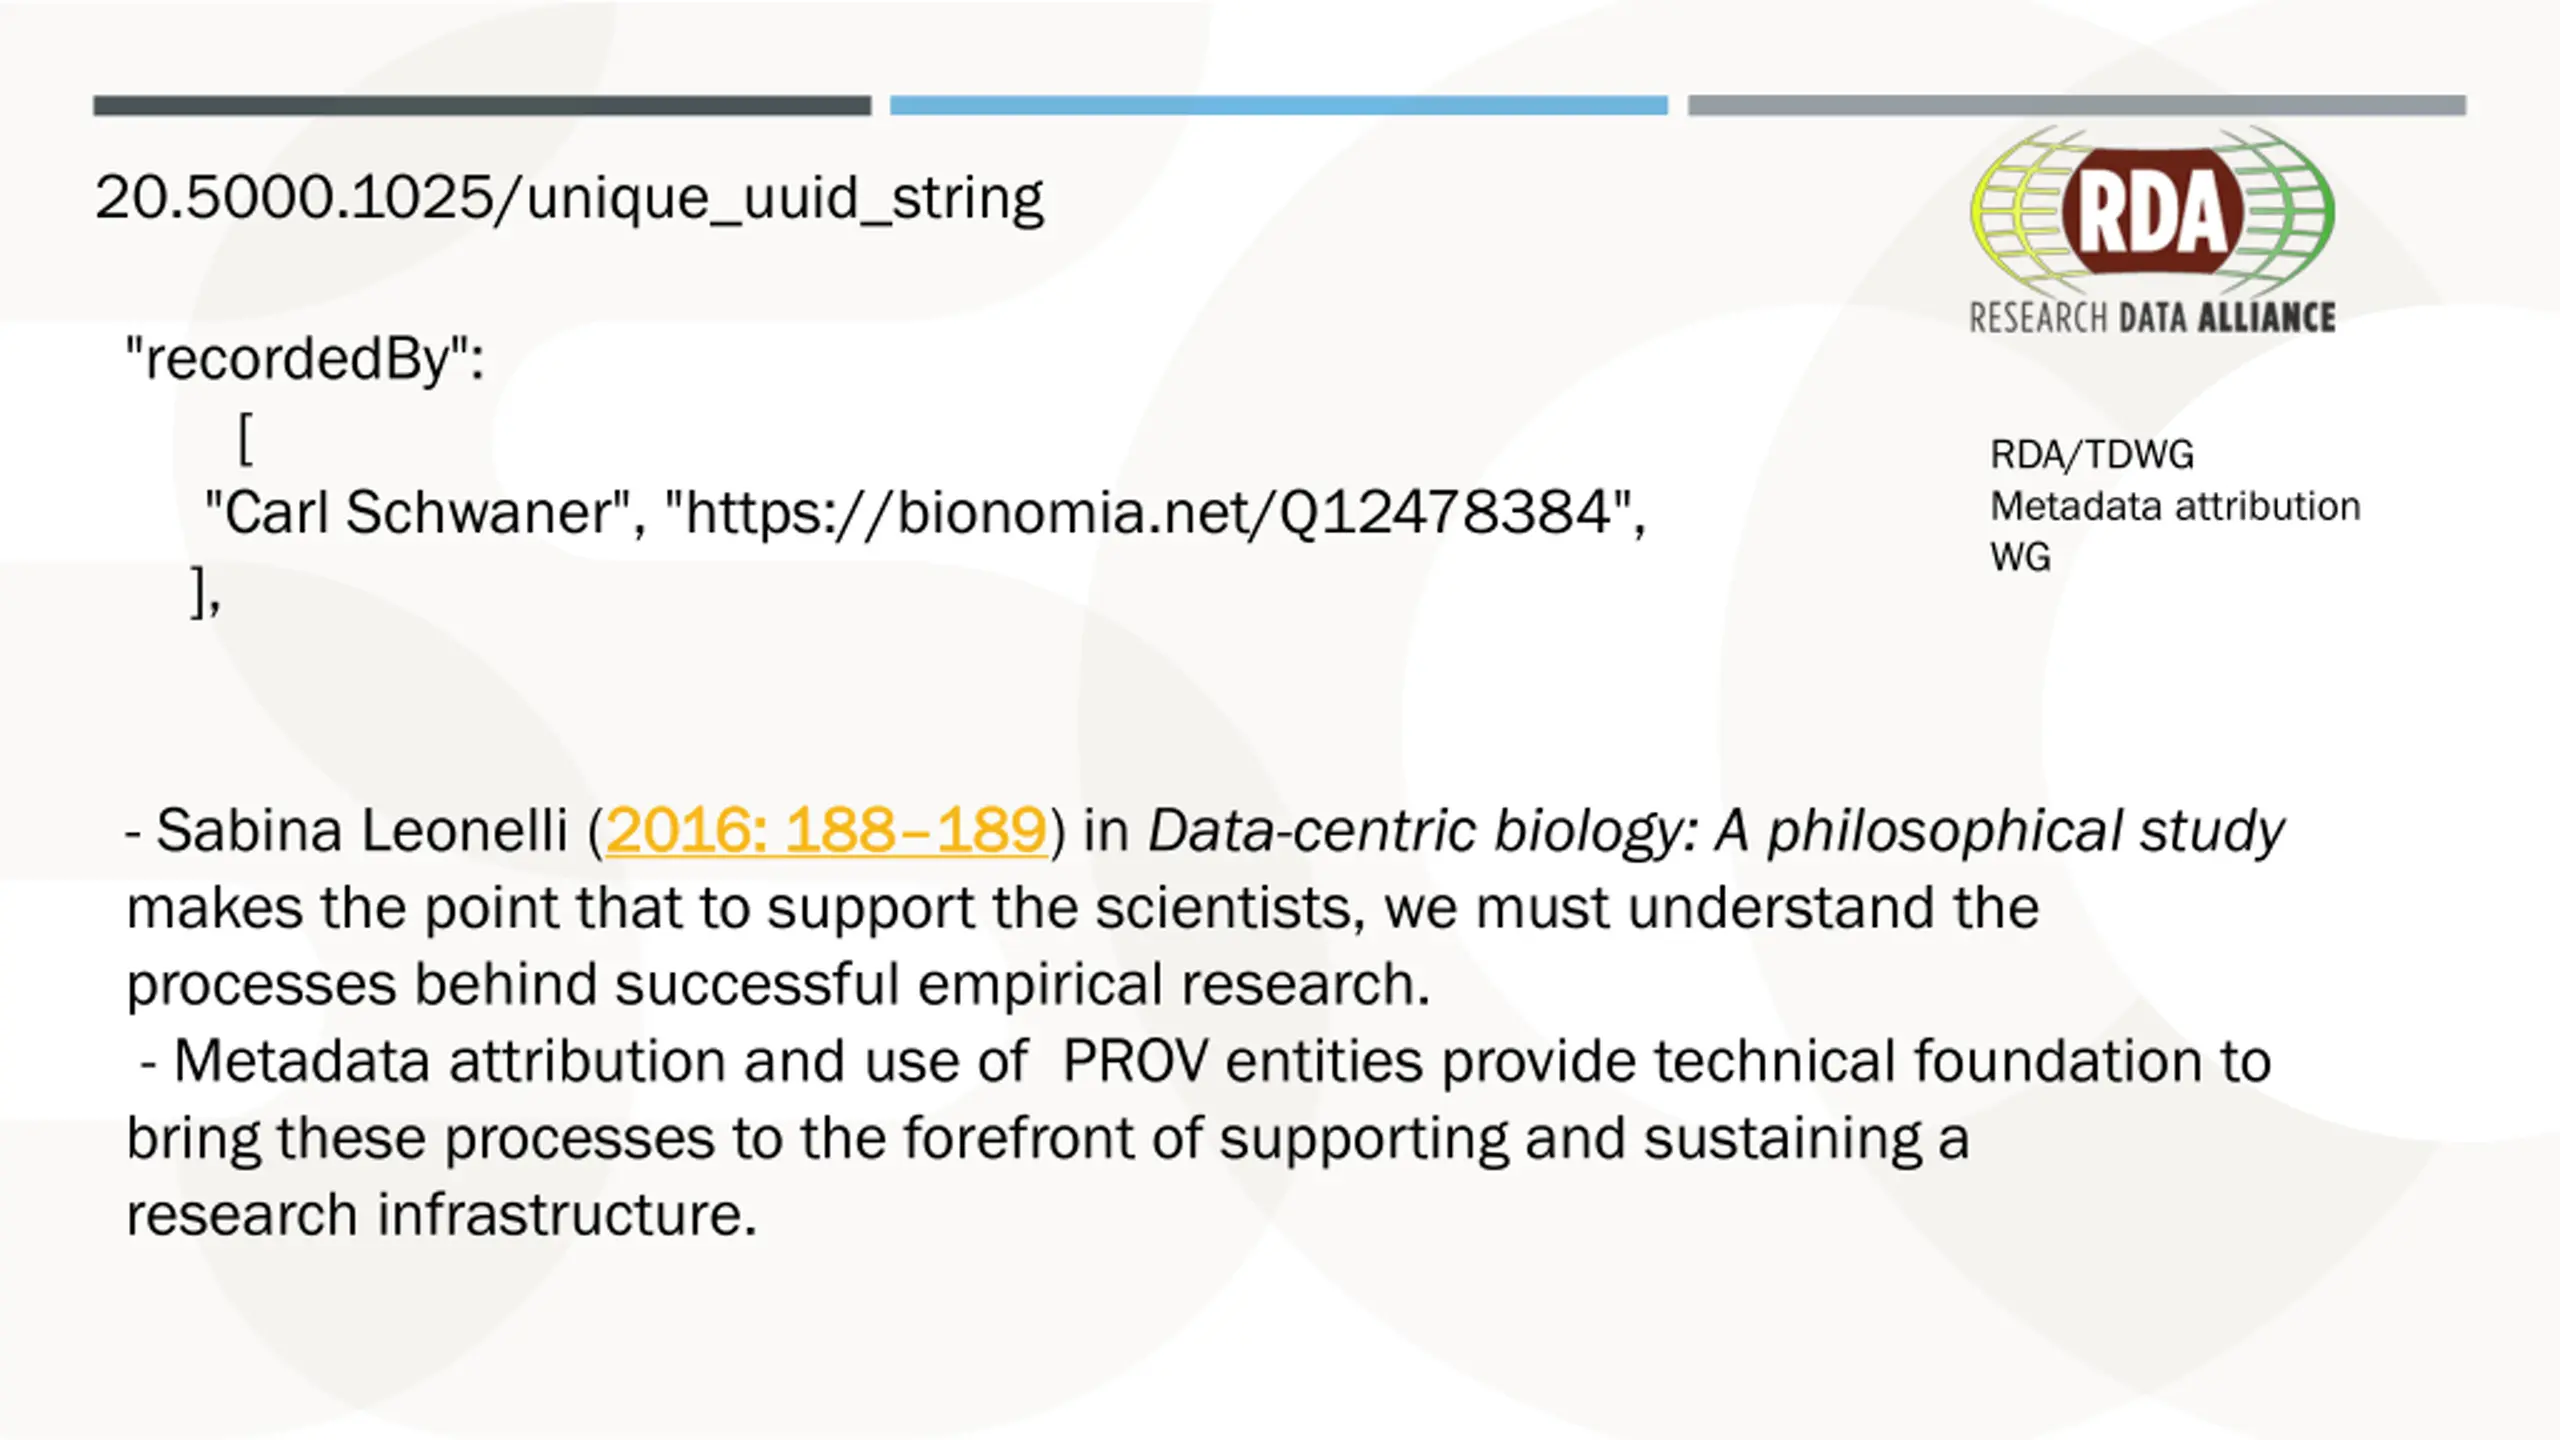The image size is (2560, 1440).
Task: Click the "research infrastructure." final line
Action: click(x=441, y=1214)
